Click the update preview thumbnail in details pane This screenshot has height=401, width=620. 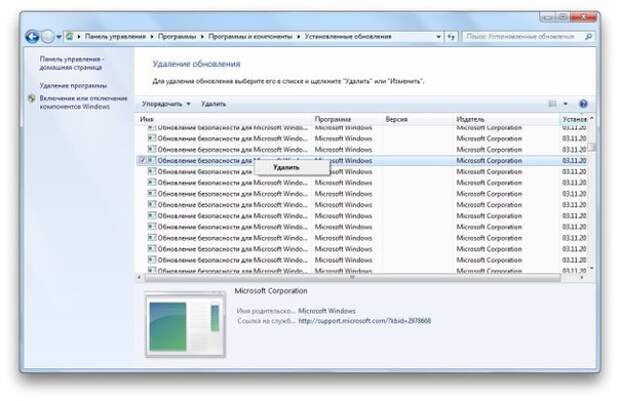(185, 324)
